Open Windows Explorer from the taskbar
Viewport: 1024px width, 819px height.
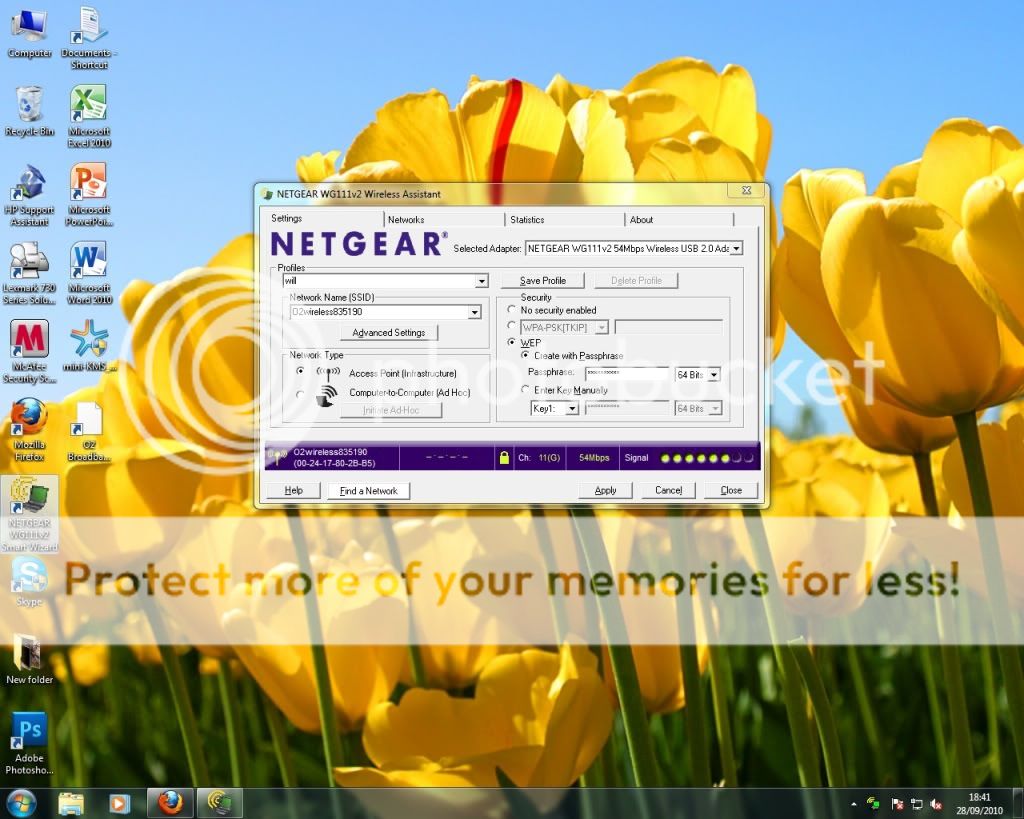pos(71,803)
